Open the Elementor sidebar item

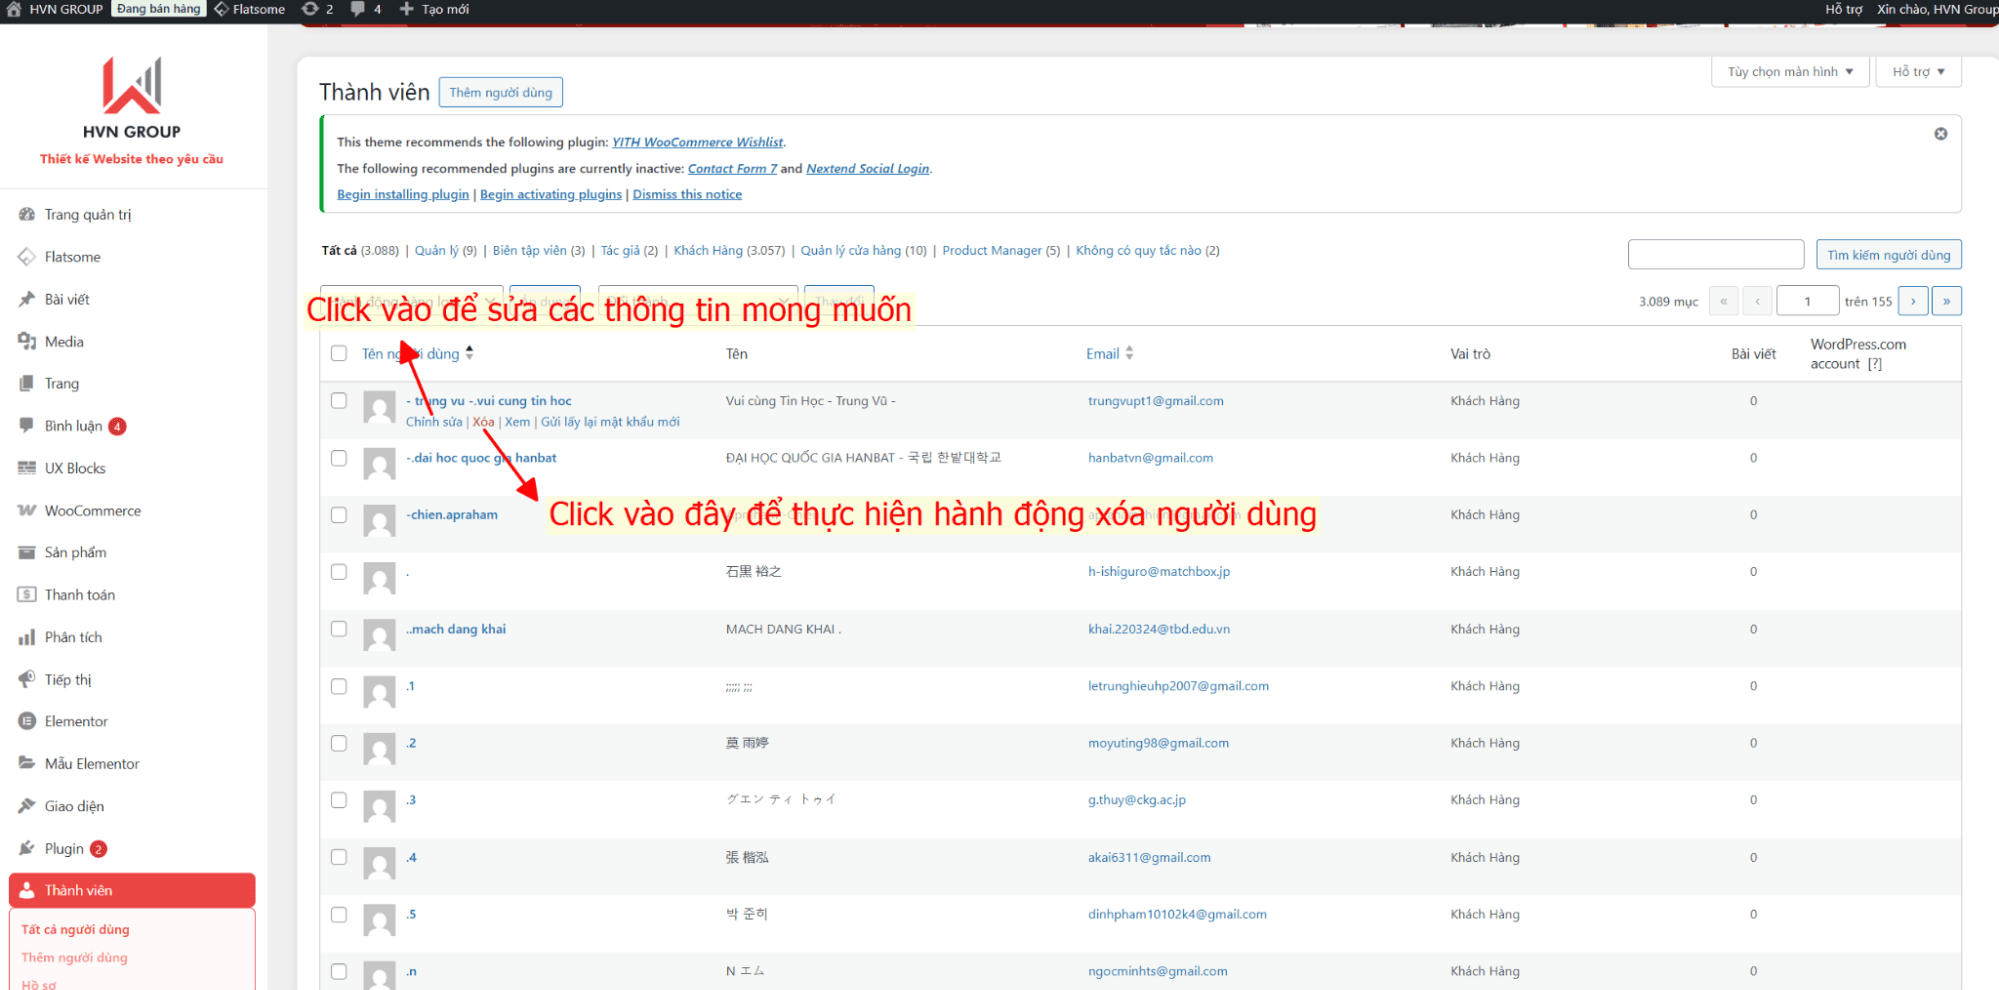[x=75, y=721]
